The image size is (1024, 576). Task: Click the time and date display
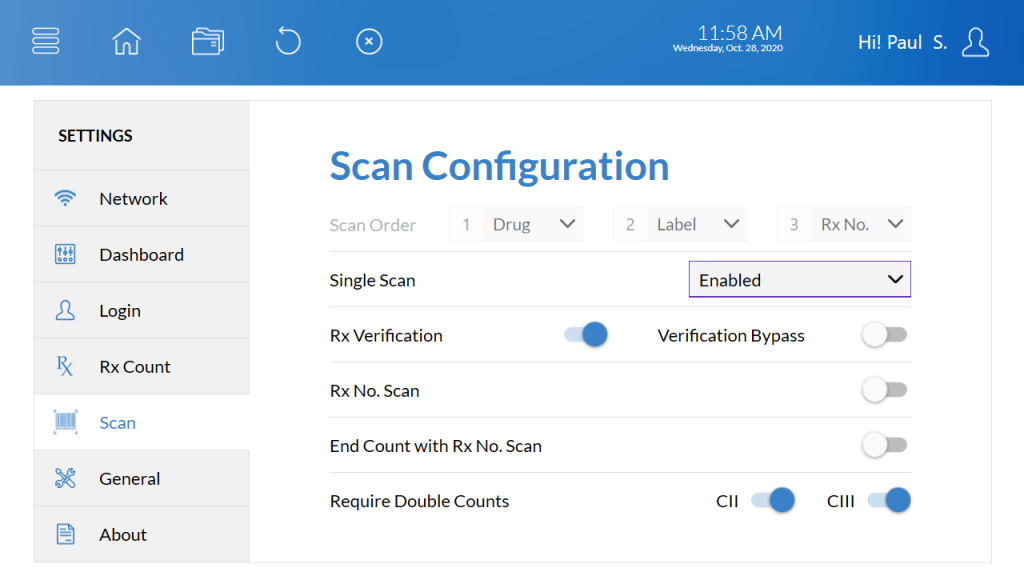click(728, 39)
